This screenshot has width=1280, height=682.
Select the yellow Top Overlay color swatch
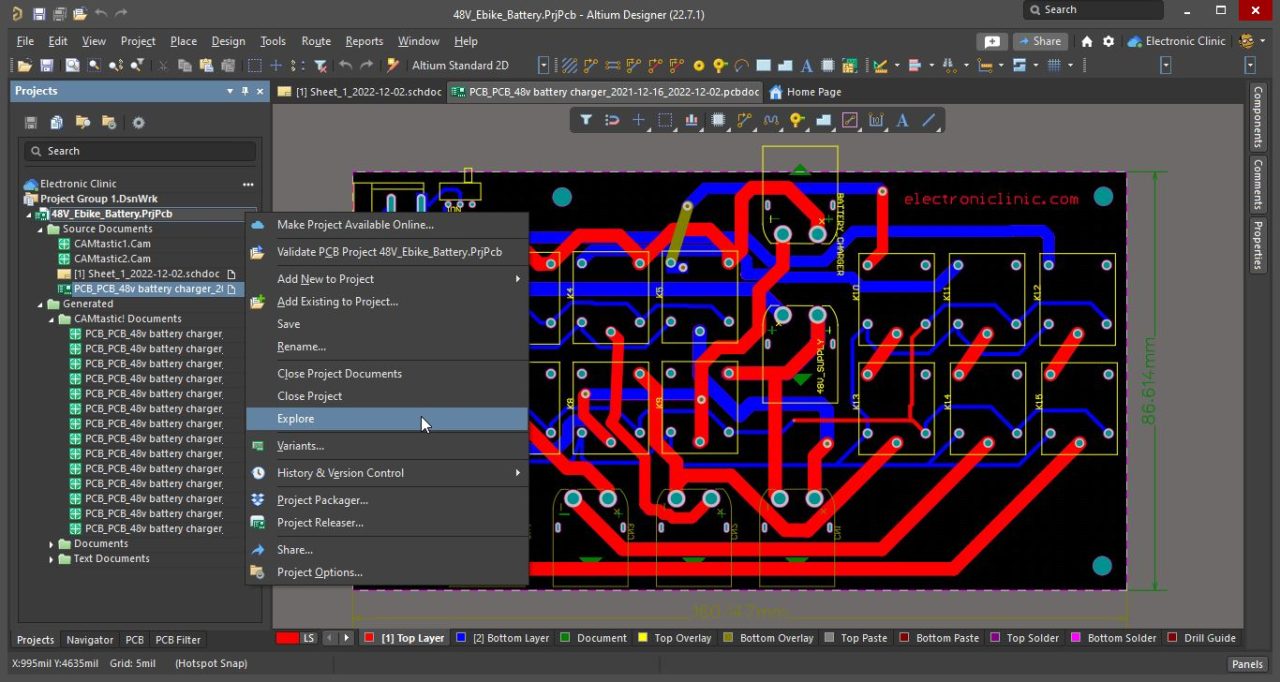tap(642, 638)
